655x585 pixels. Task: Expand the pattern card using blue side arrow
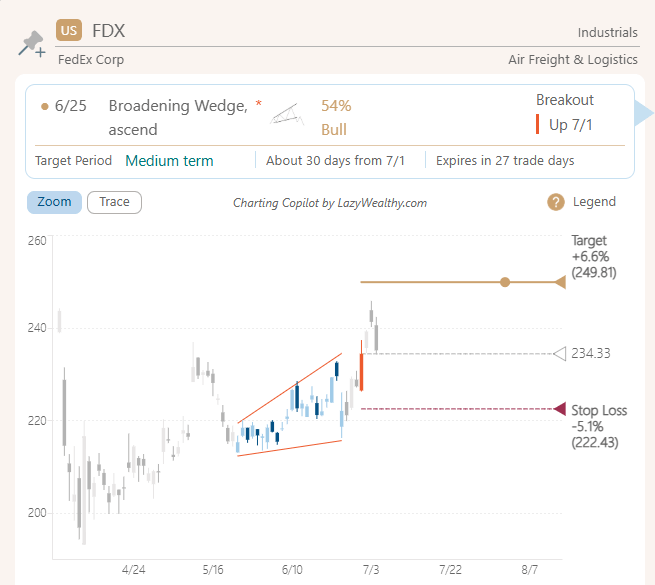tap(644, 114)
